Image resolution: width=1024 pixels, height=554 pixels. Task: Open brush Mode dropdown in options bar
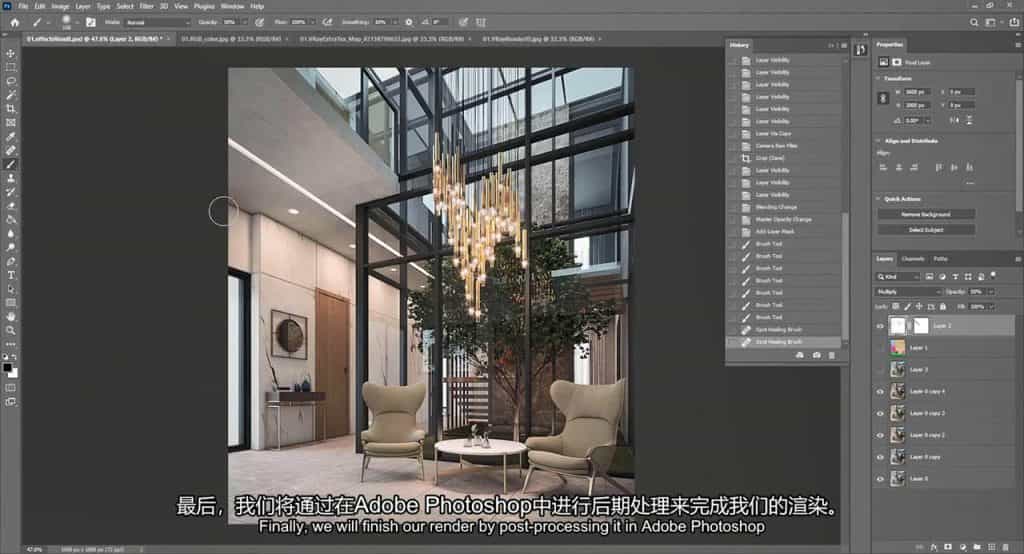157,22
